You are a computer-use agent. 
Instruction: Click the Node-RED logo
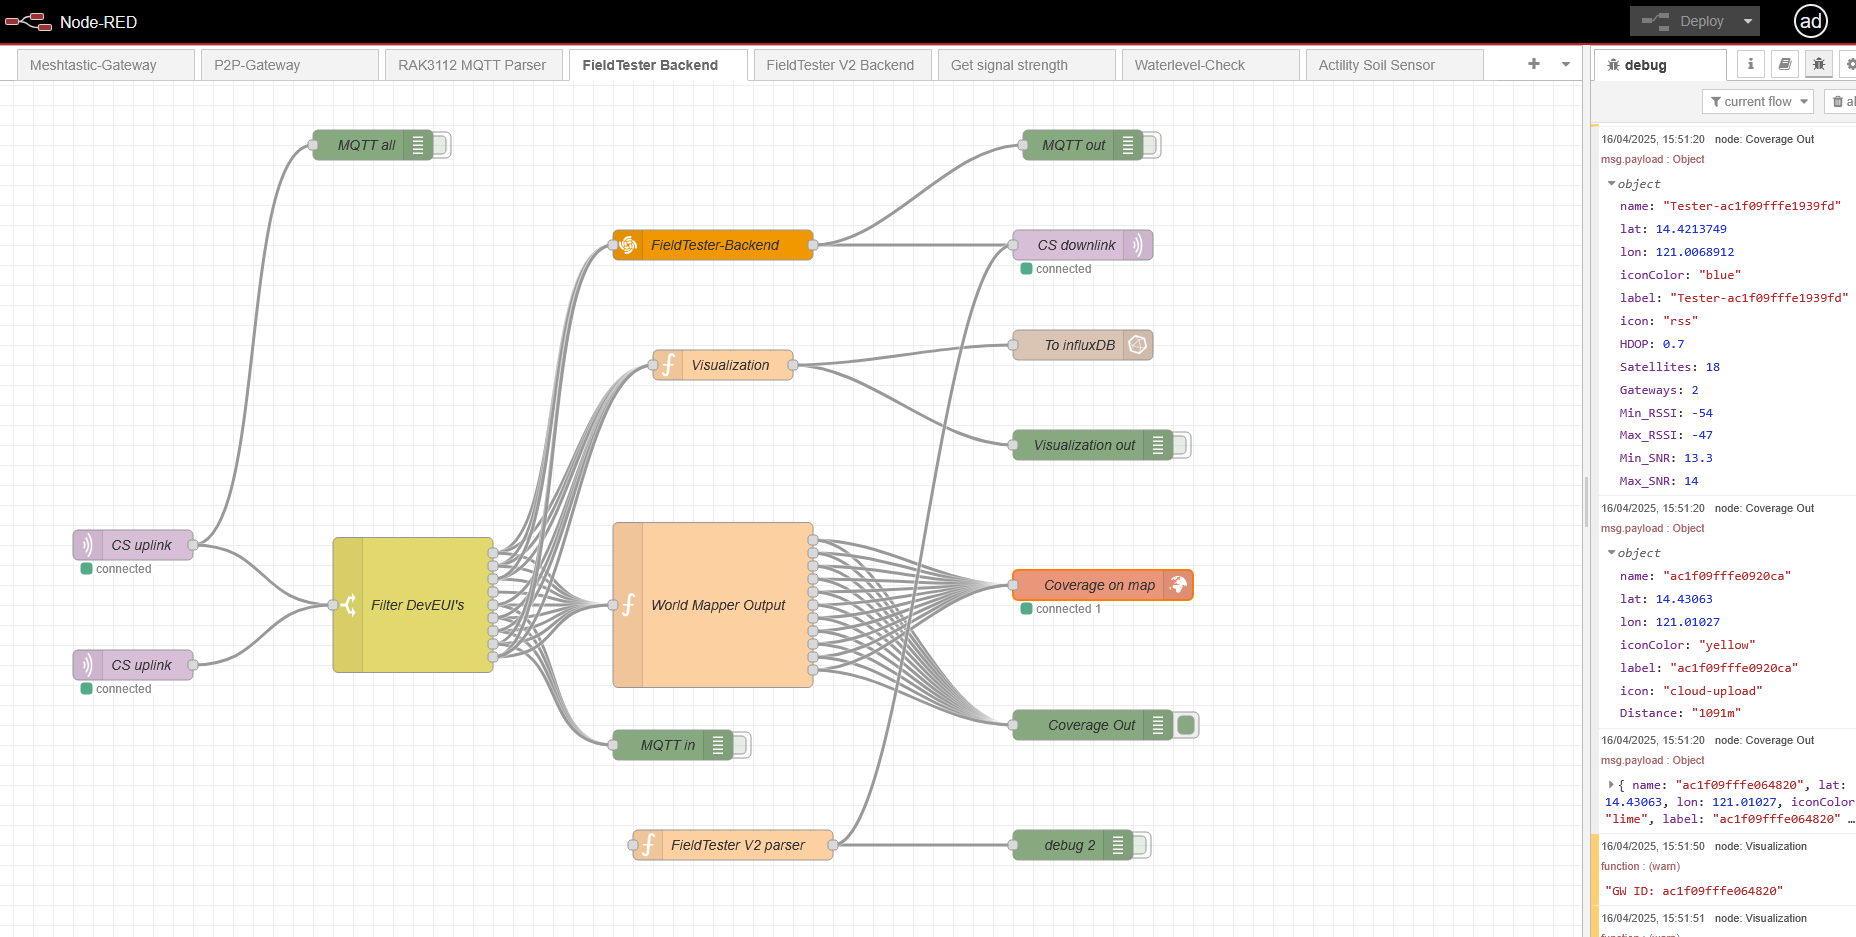(28, 21)
